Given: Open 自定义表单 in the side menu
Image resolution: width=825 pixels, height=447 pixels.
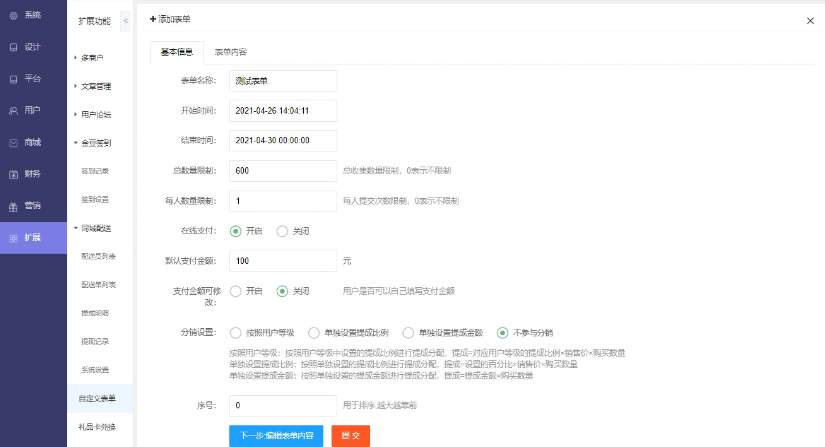Looking at the screenshot, I should coord(98,398).
